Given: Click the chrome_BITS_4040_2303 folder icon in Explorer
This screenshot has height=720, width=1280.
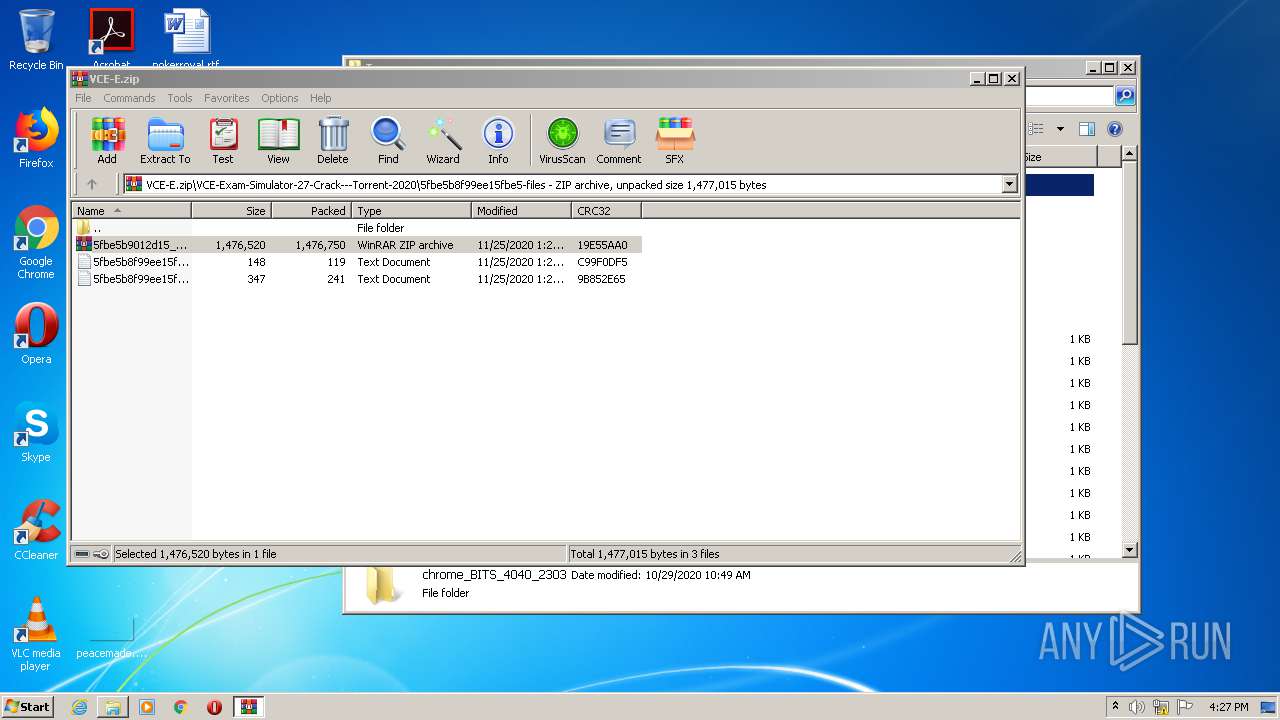Looking at the screenshot, I should tap(383, 586).
